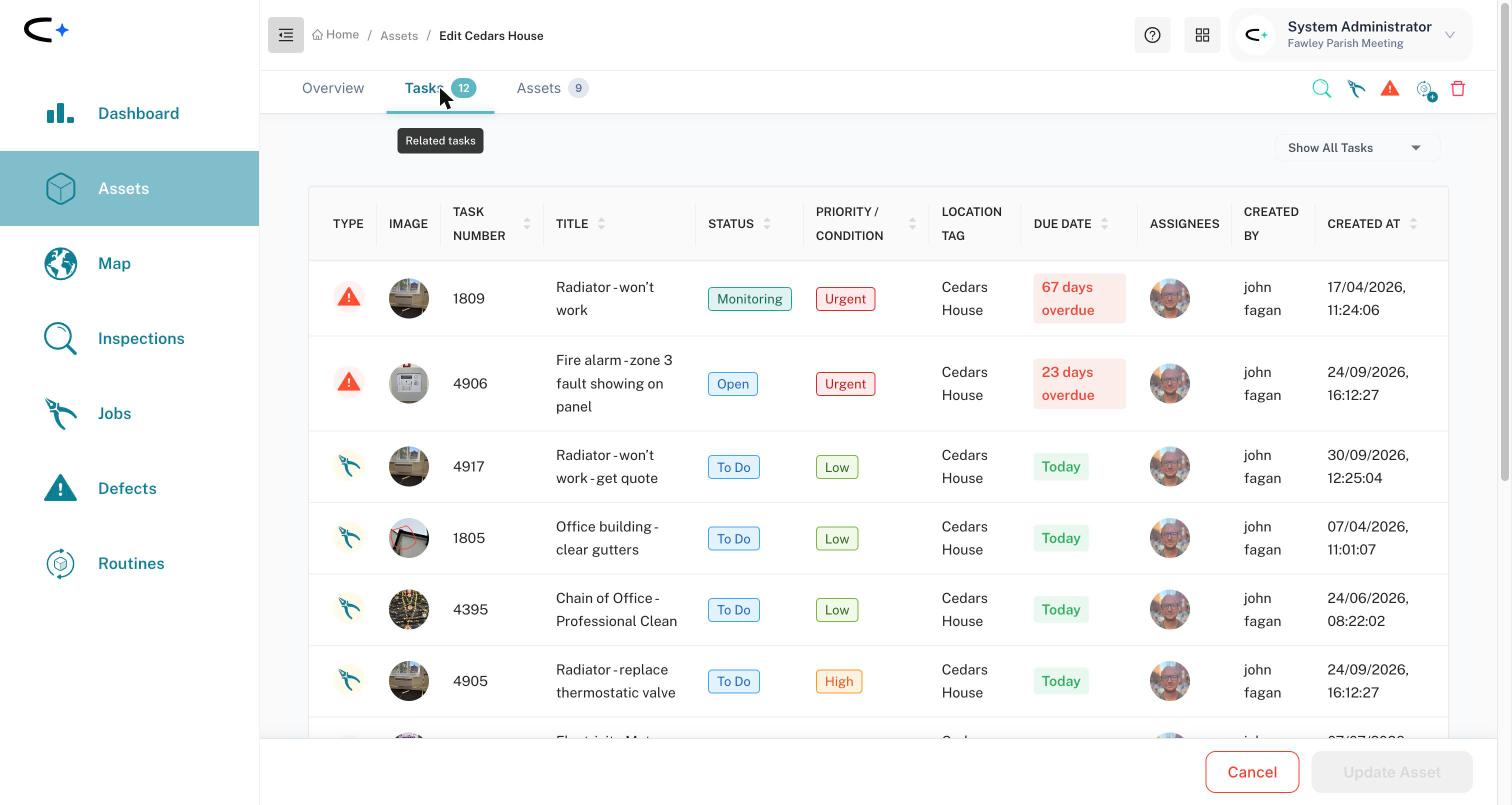Sort by Title column
This screenshot has height=805, width=1512.
tap(601, 224)
